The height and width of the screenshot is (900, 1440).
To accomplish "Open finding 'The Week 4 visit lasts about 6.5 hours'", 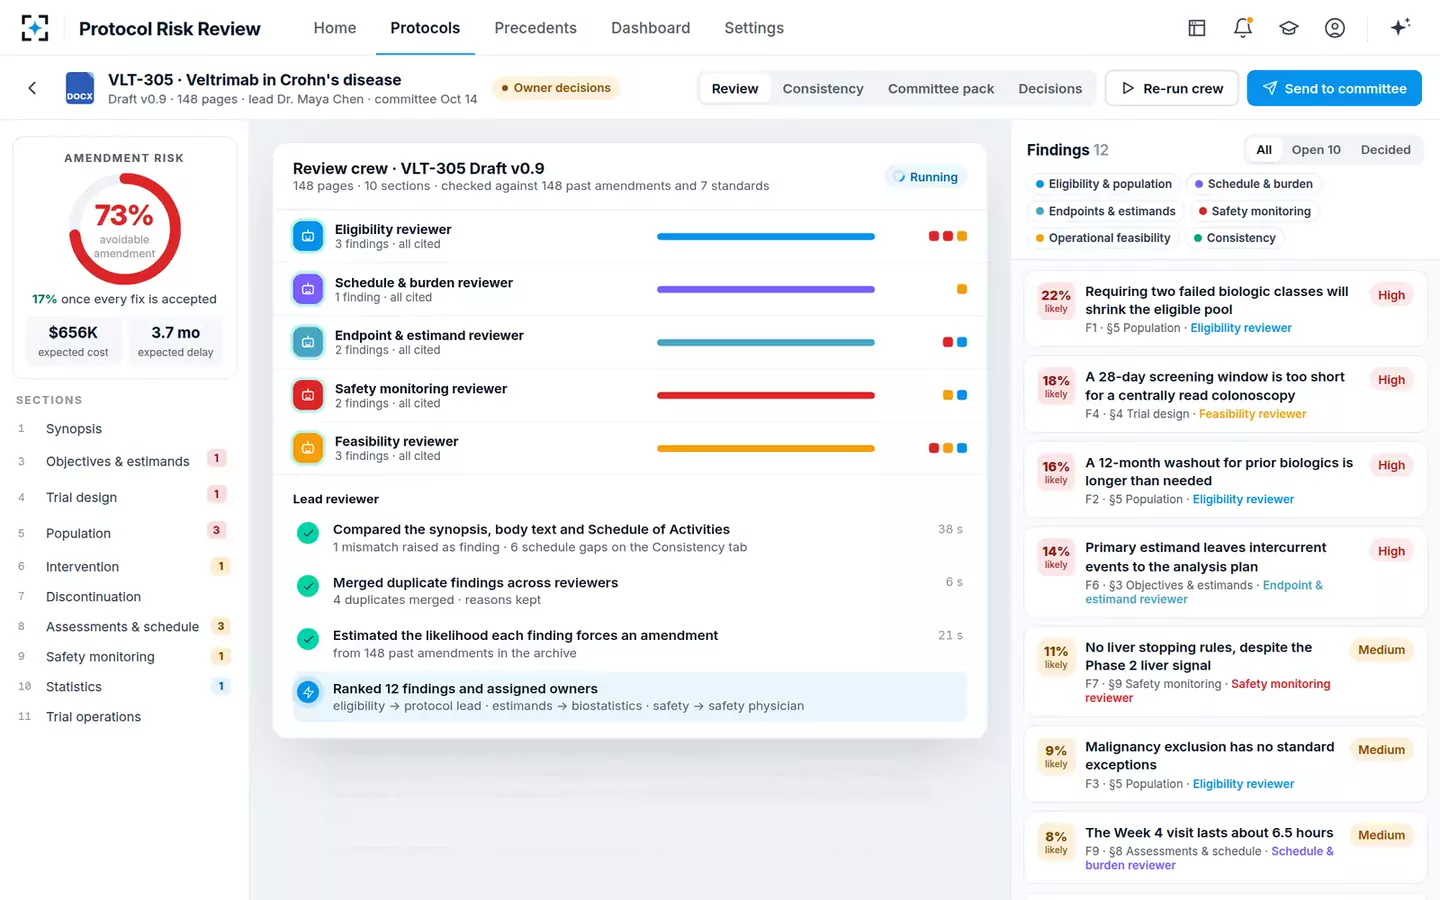I will (x=1226, y=848).
